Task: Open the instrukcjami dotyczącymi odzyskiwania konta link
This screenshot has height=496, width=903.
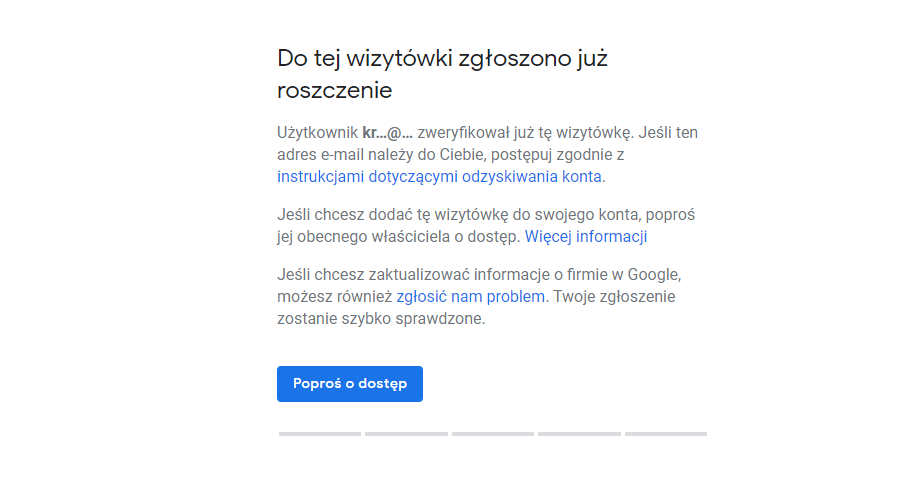Action: coord(439,177)
